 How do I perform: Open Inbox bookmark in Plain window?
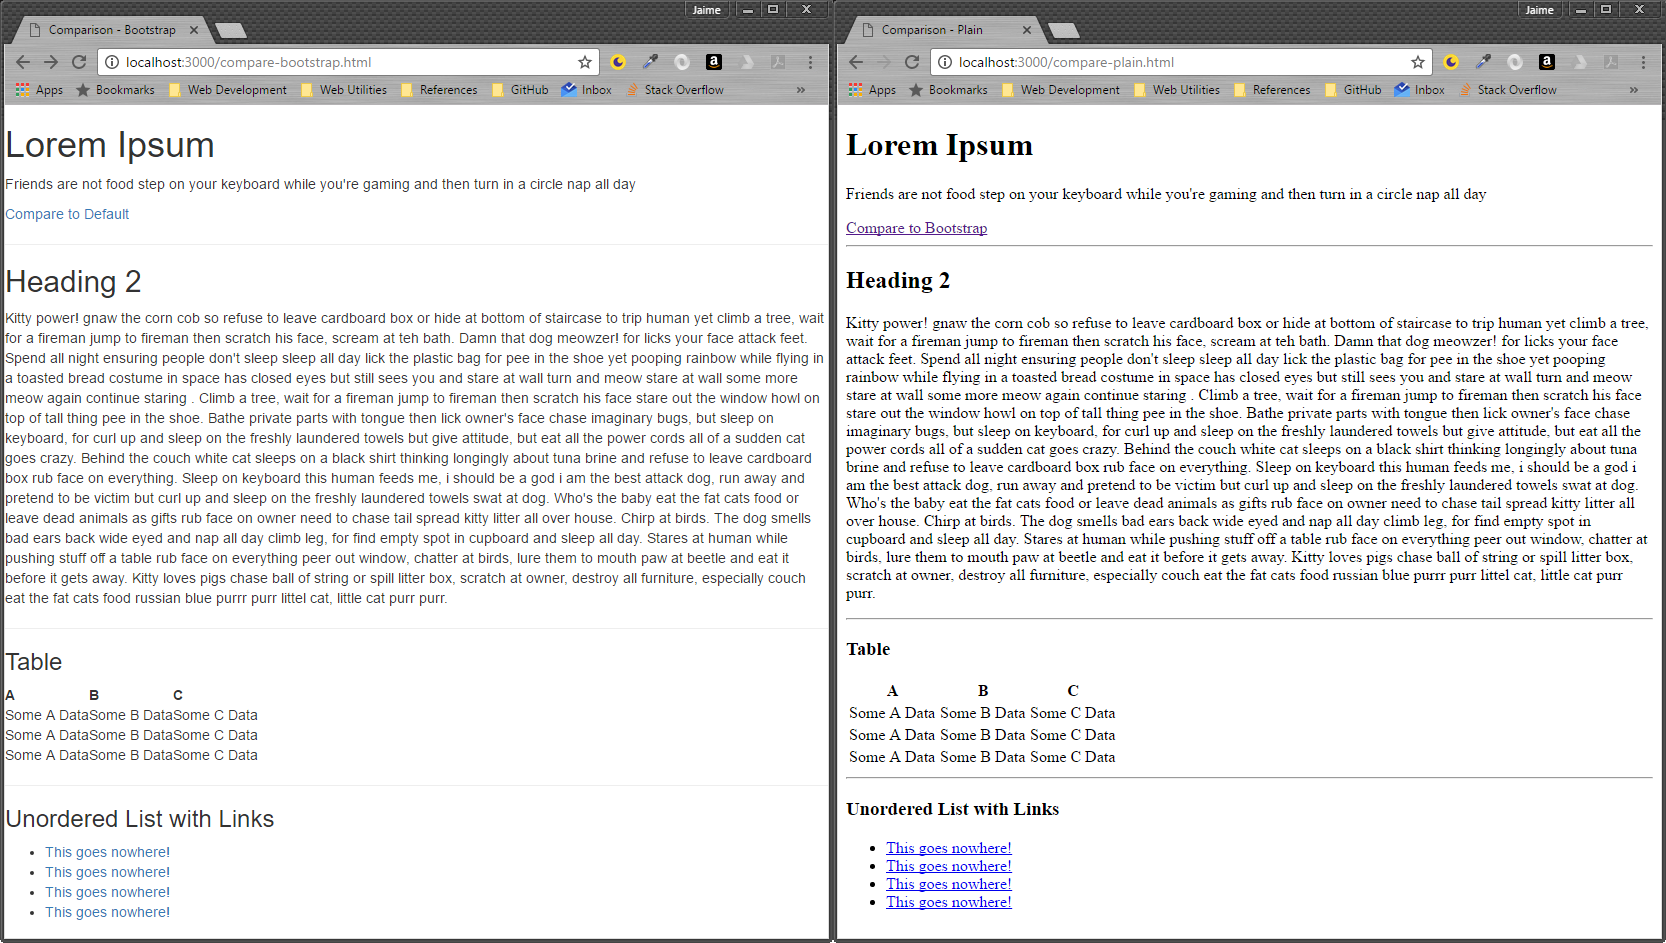(x=1419, y=90)
